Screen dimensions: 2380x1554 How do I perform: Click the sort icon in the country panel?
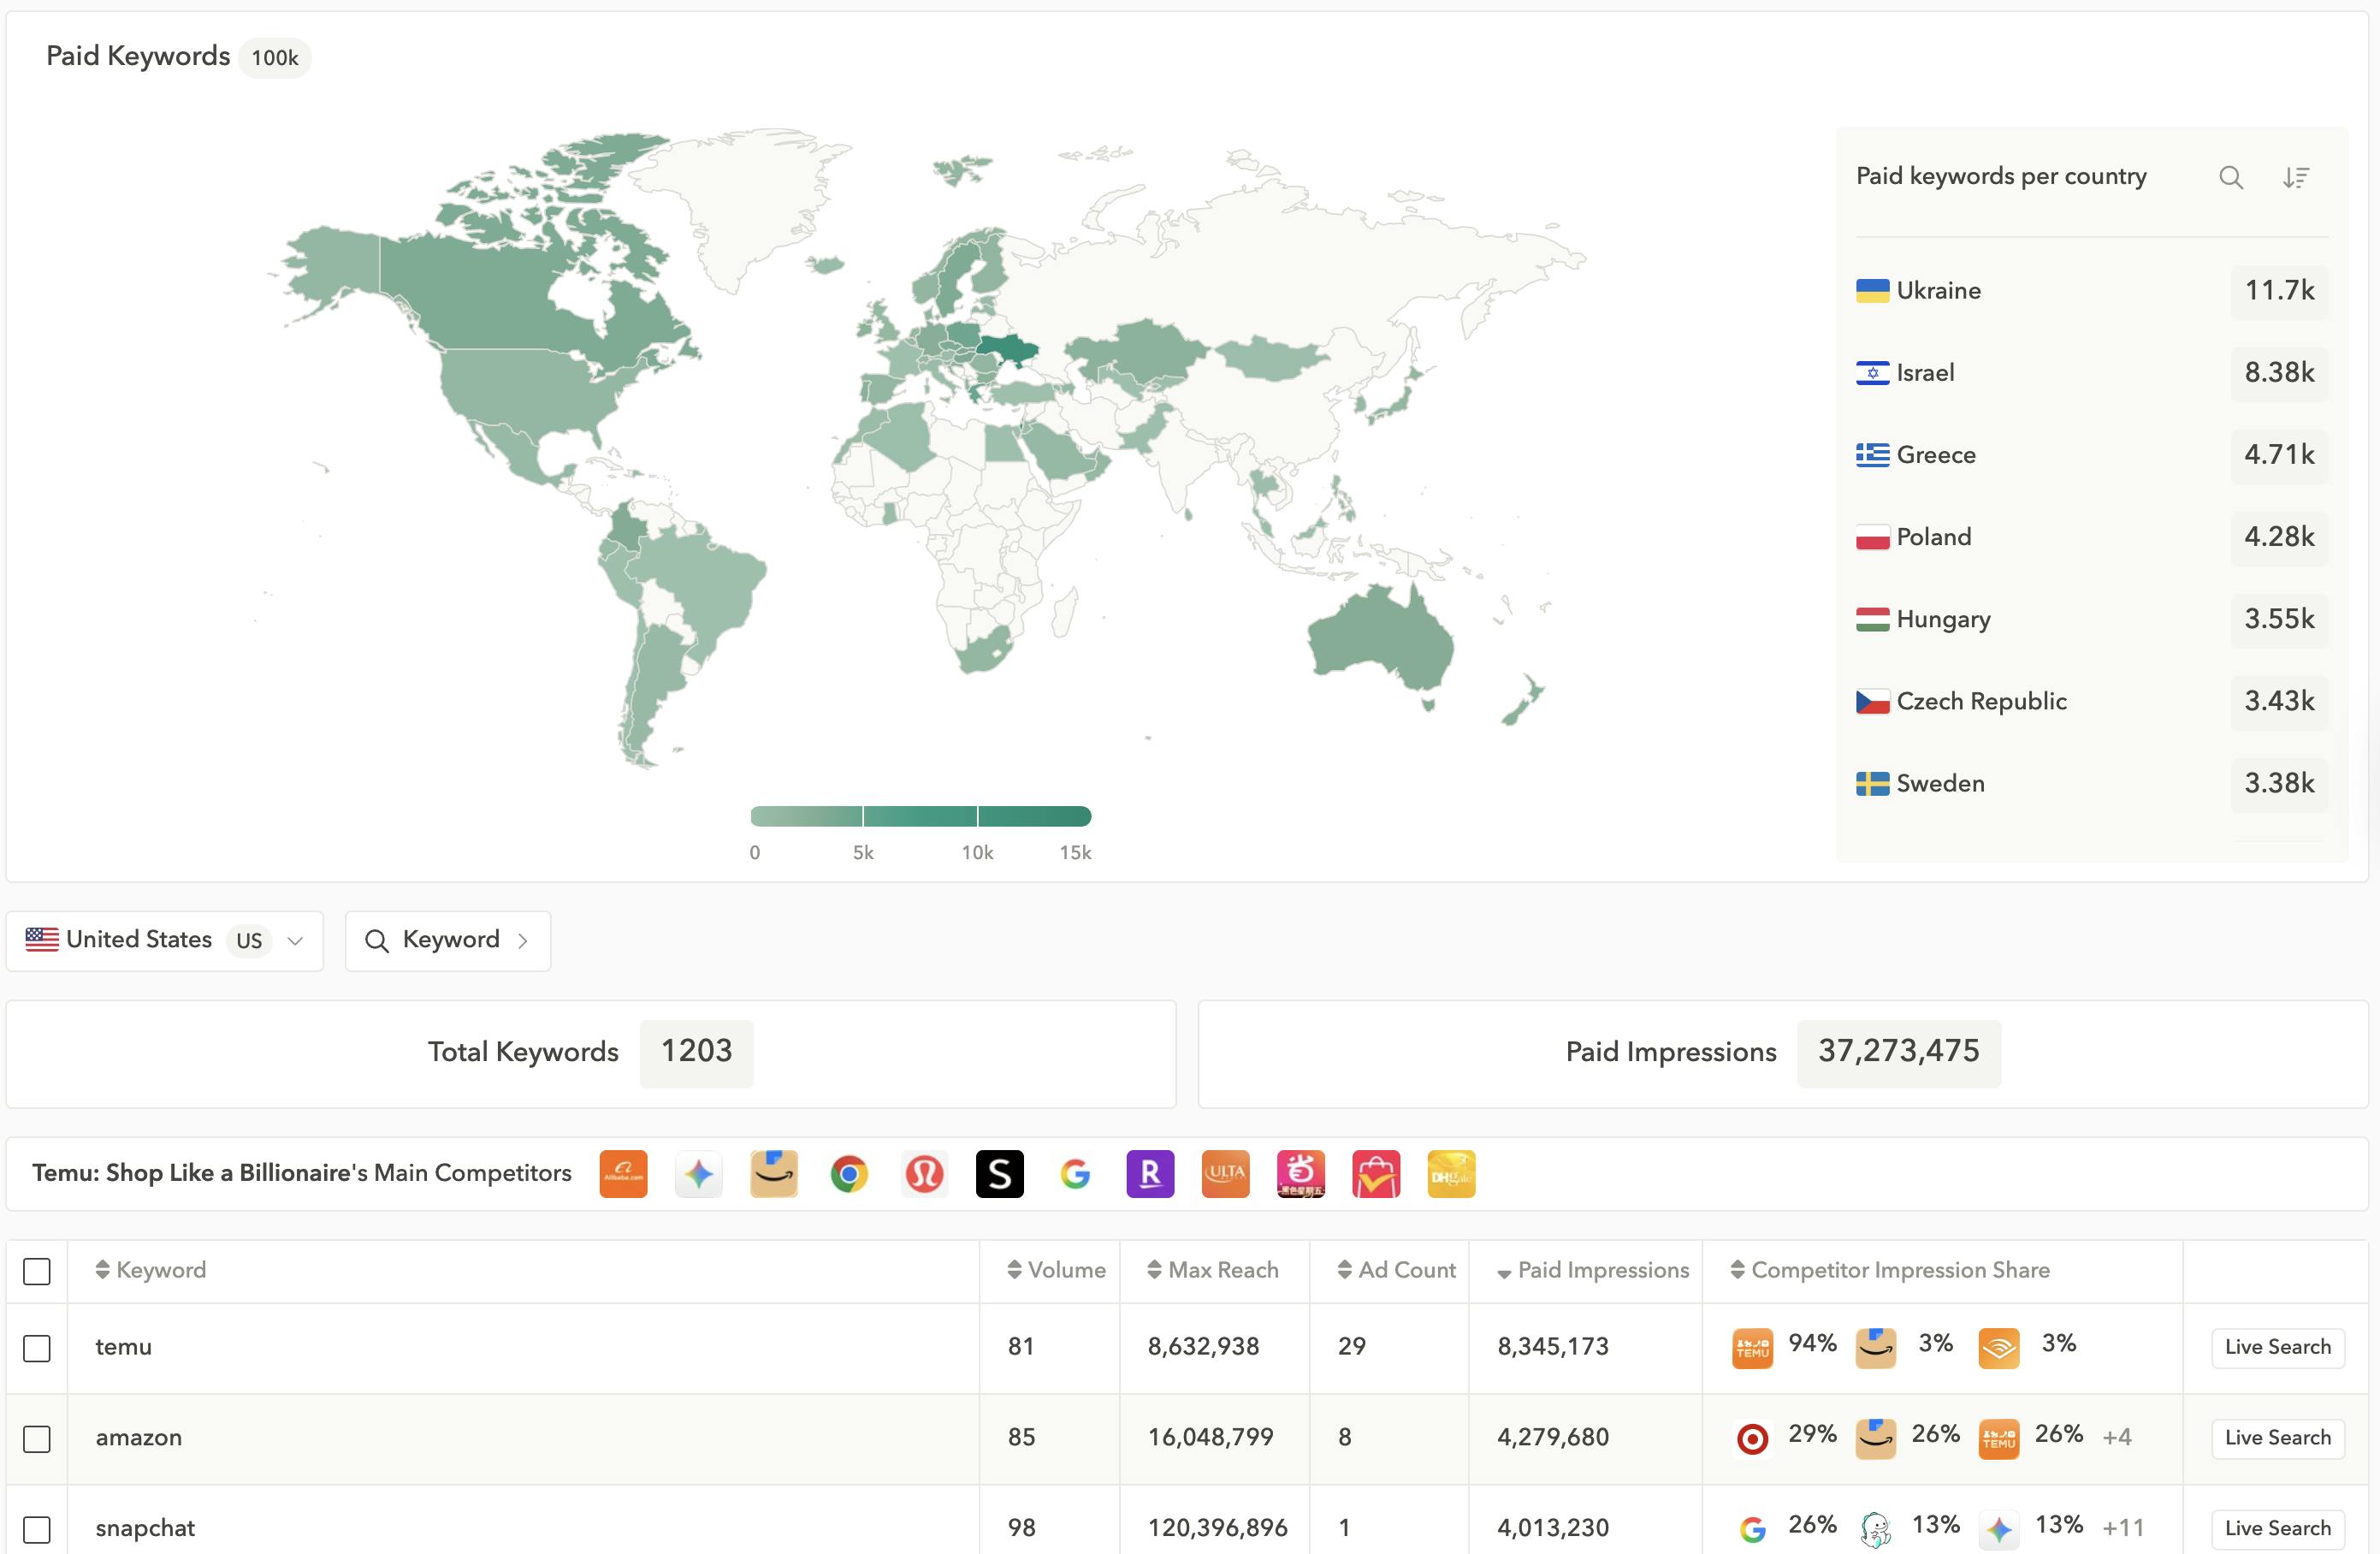[2296, 177]
